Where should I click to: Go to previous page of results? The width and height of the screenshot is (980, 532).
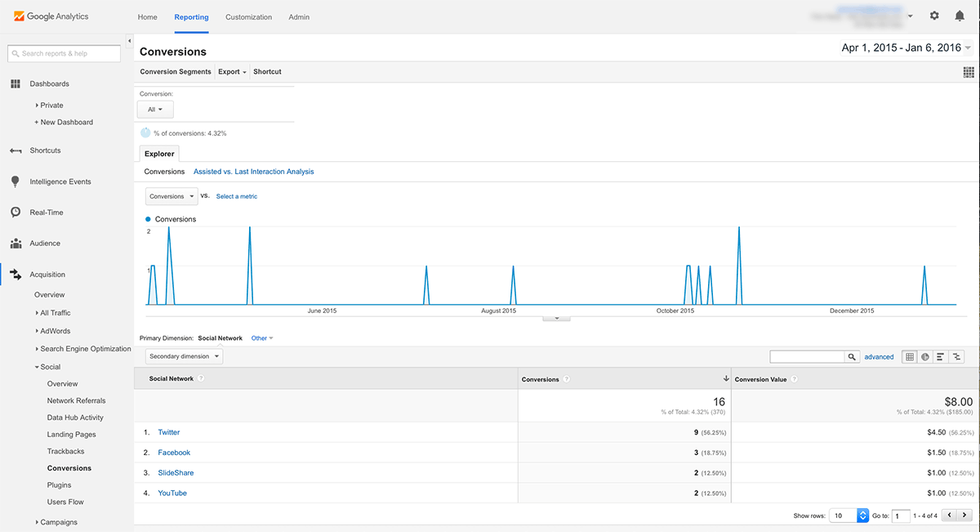(949, 515)
